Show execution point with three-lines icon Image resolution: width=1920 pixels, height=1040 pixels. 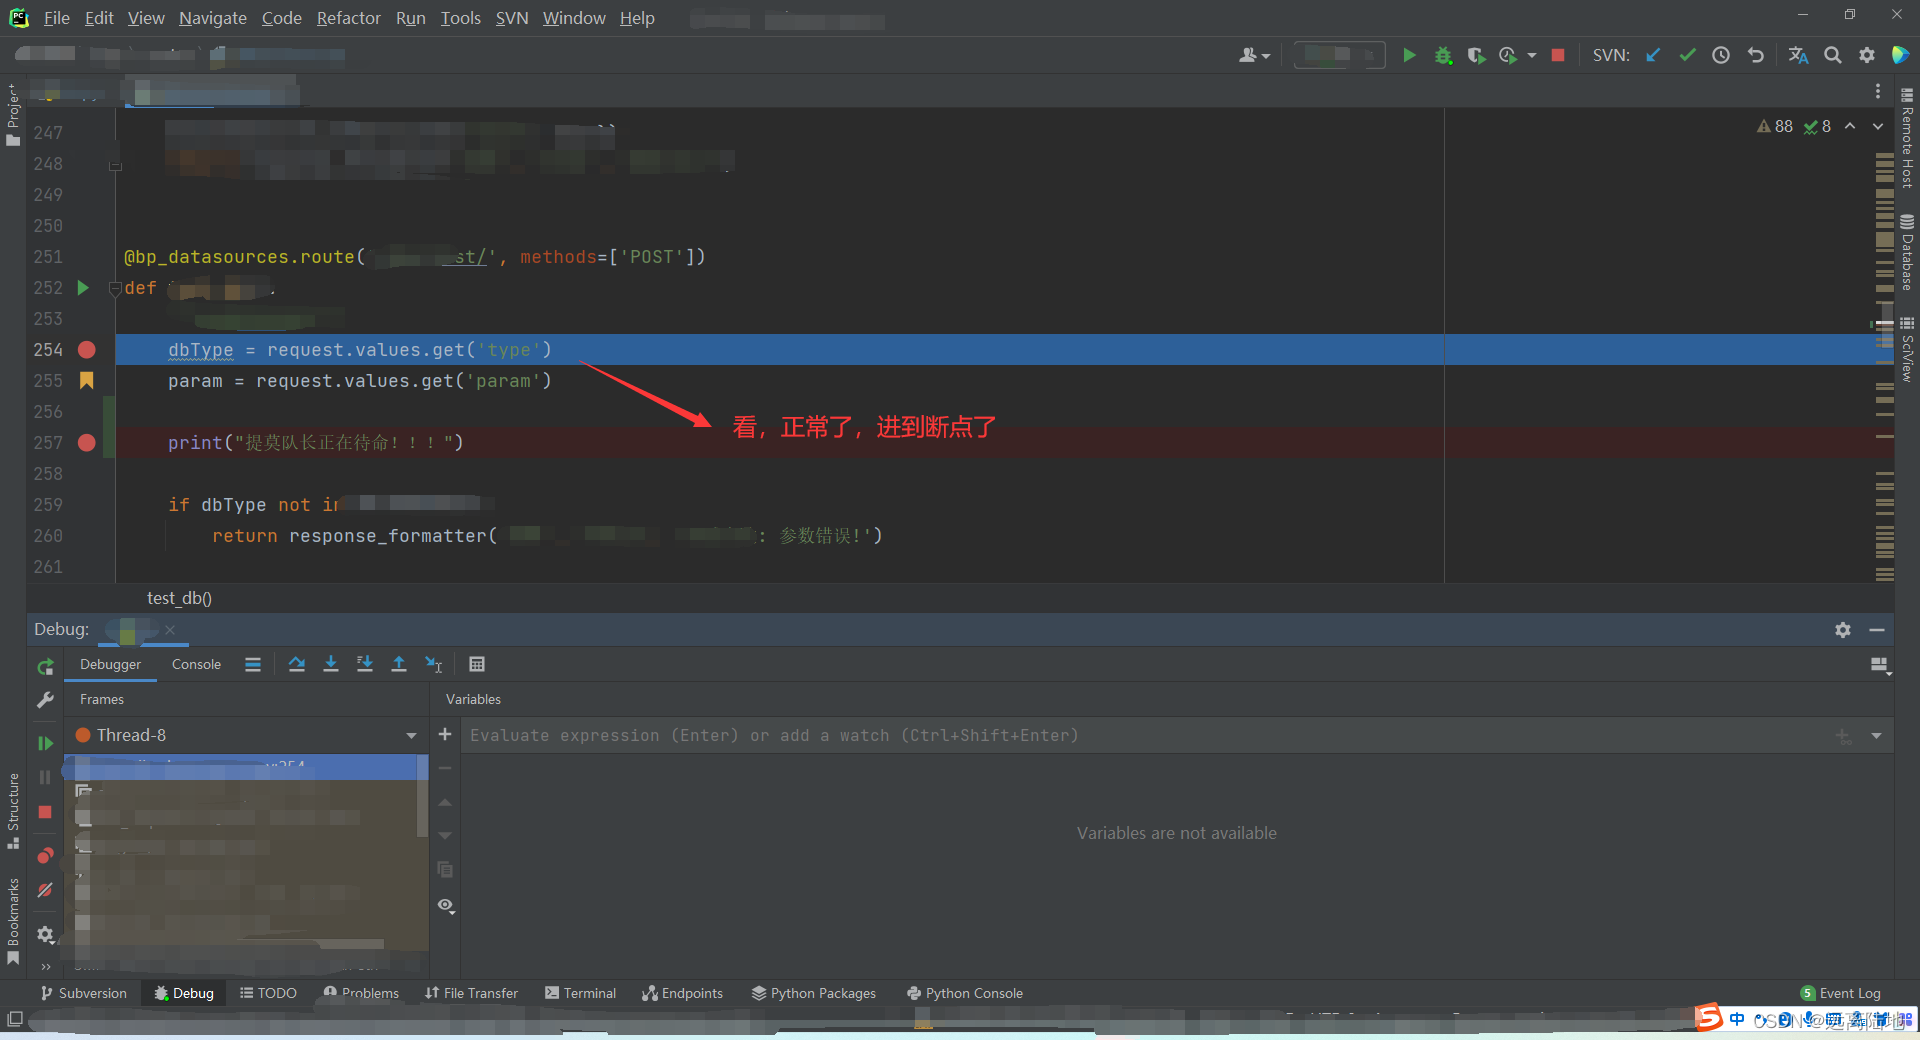pyautogui.click(x=253, y=664)
